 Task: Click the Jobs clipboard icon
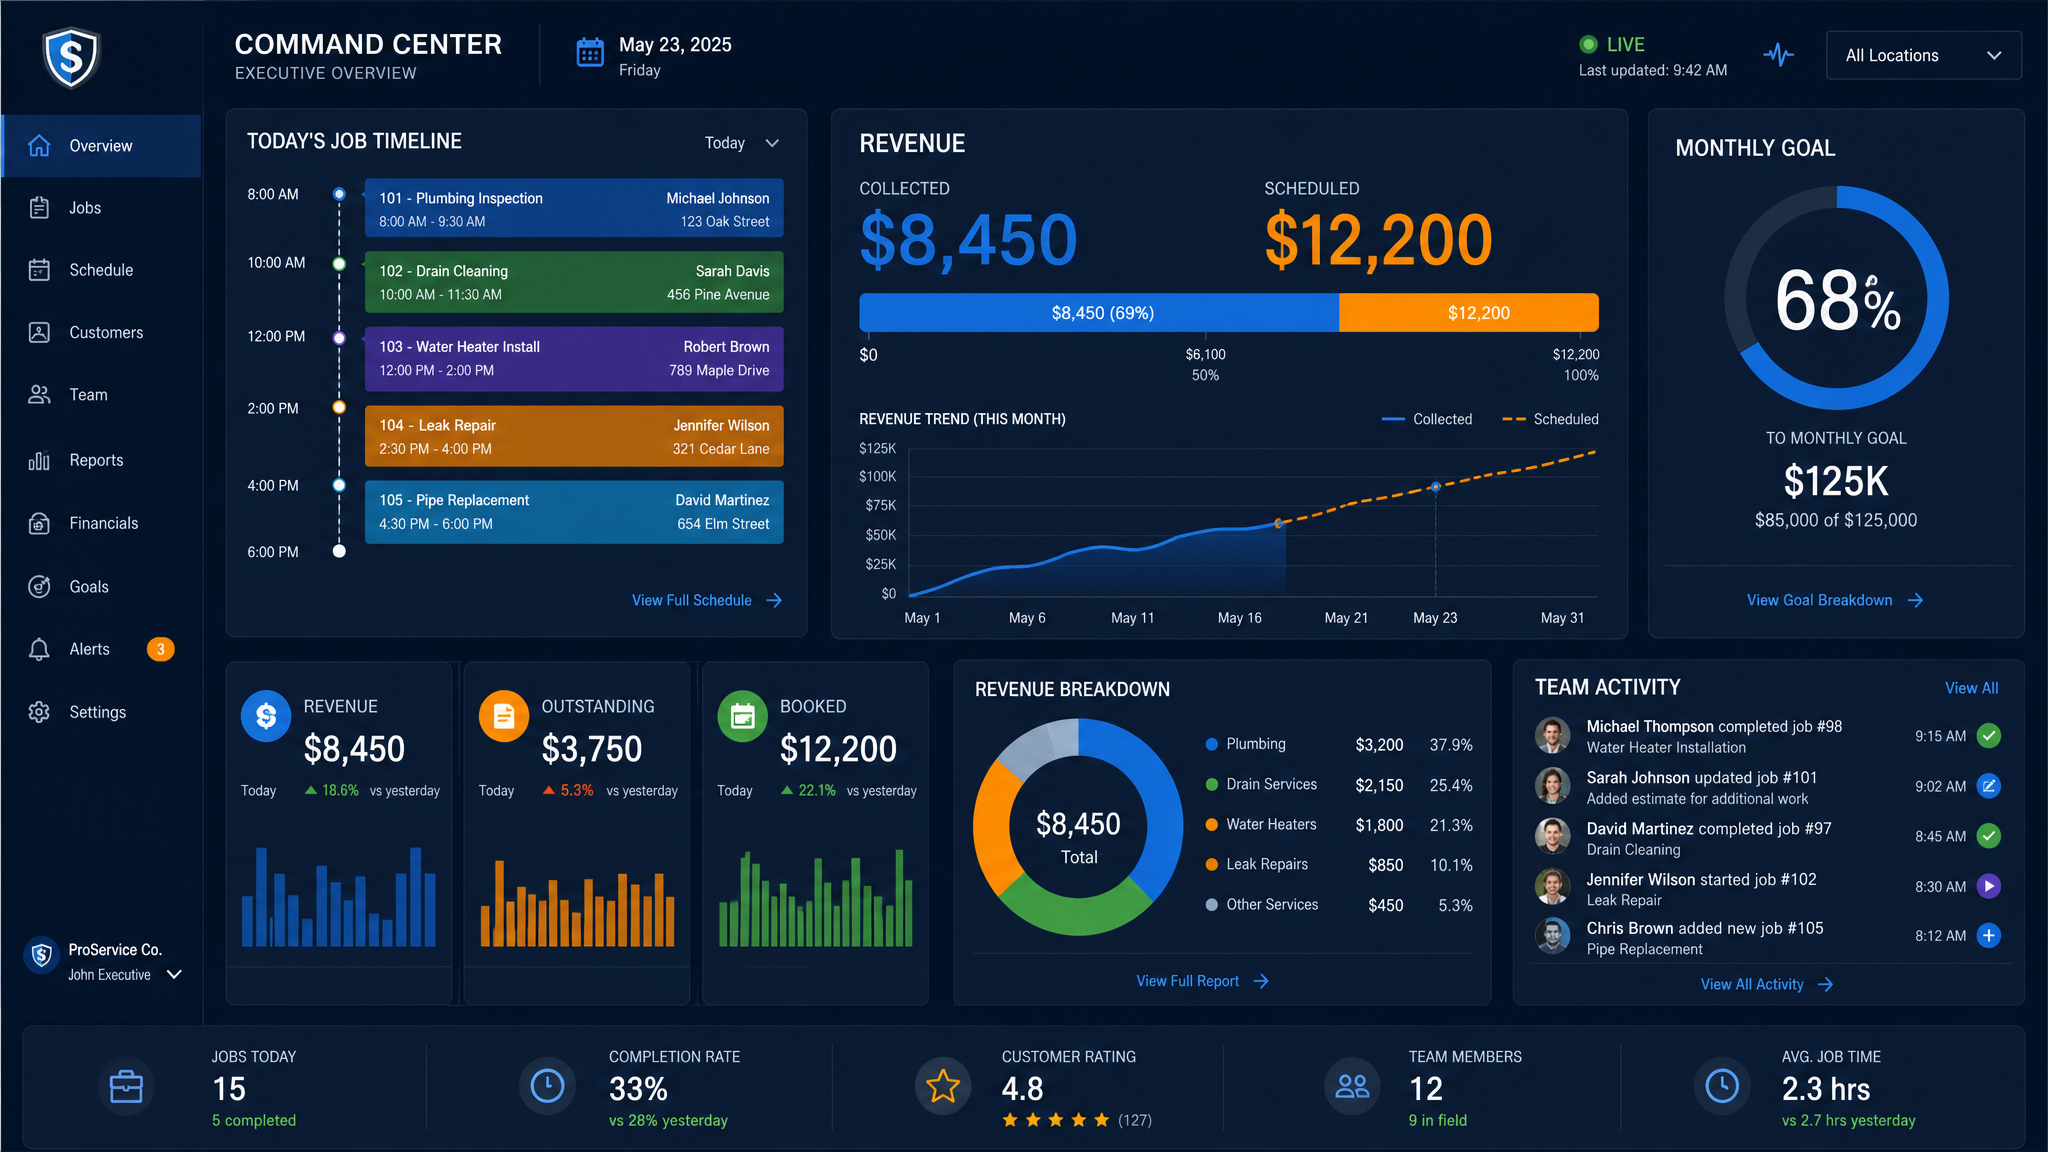tap(39, 207)
